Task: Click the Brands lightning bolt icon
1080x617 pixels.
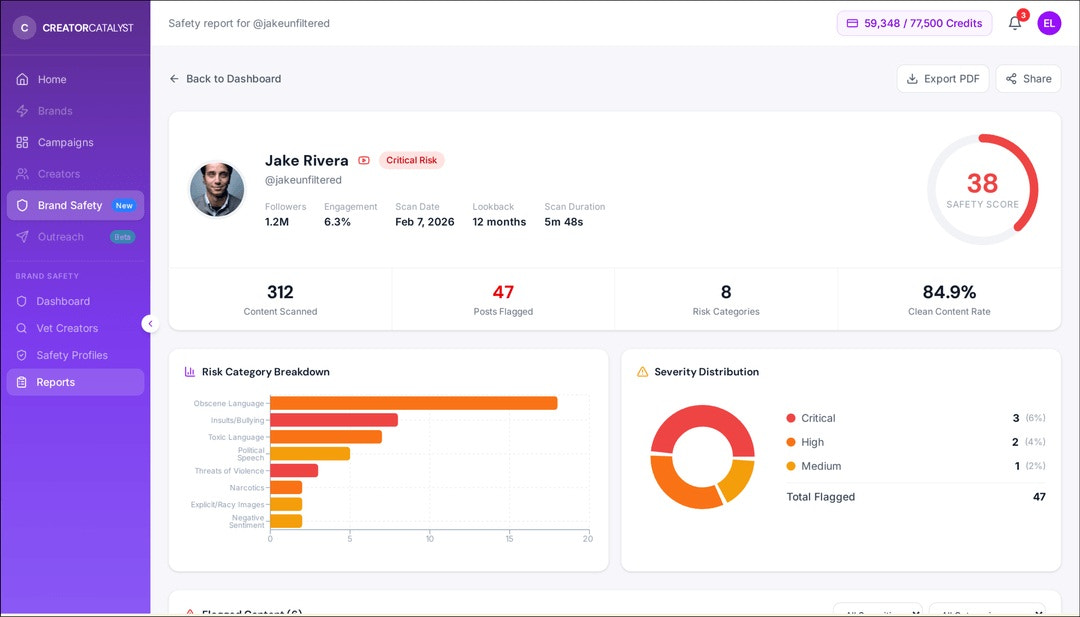Action: [22, 111]
